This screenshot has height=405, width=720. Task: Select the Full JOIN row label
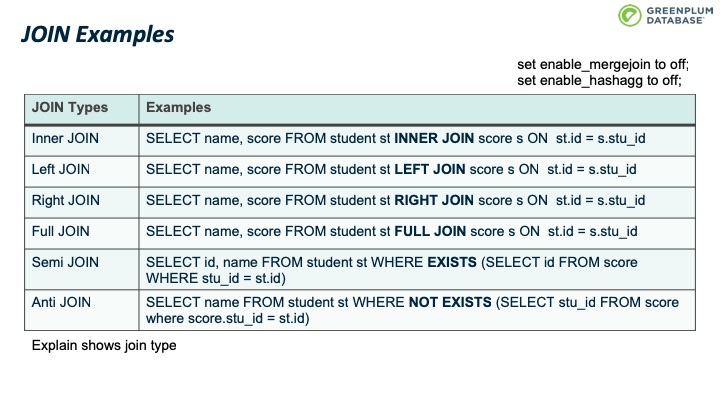[61, 231]
